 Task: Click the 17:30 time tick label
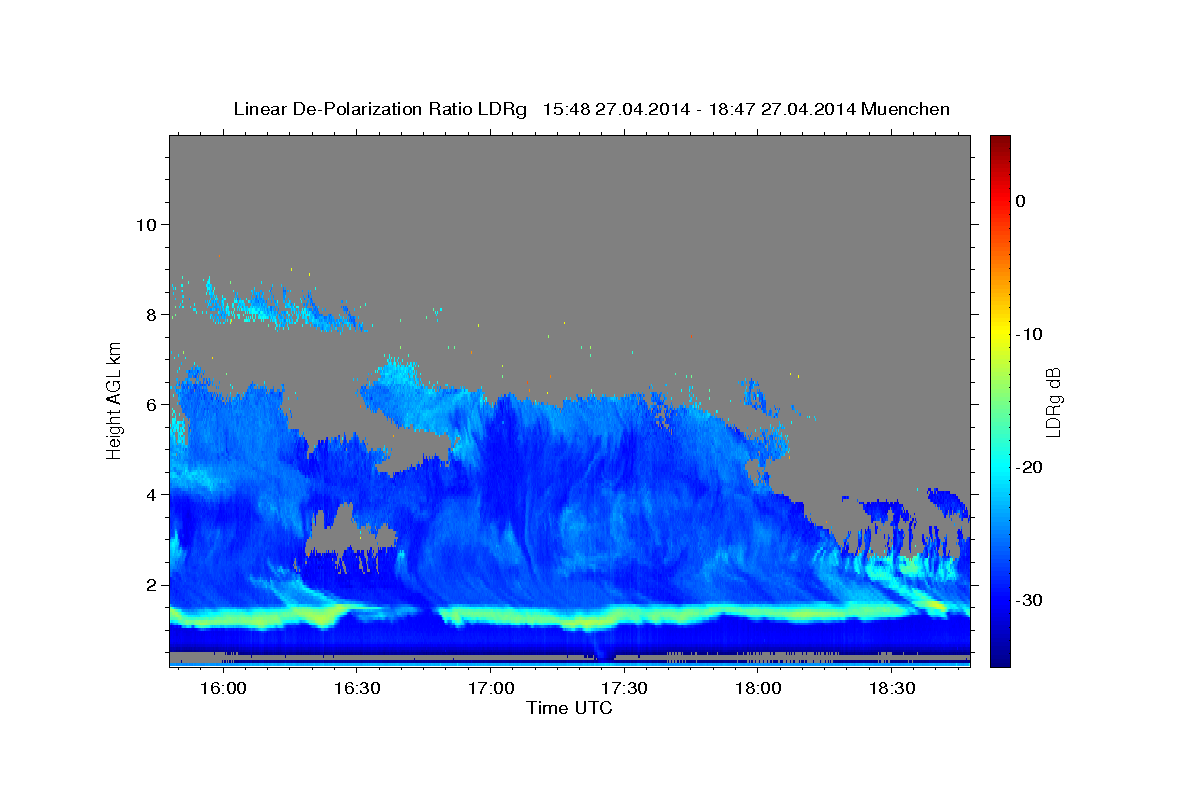[x=625, y=689]
